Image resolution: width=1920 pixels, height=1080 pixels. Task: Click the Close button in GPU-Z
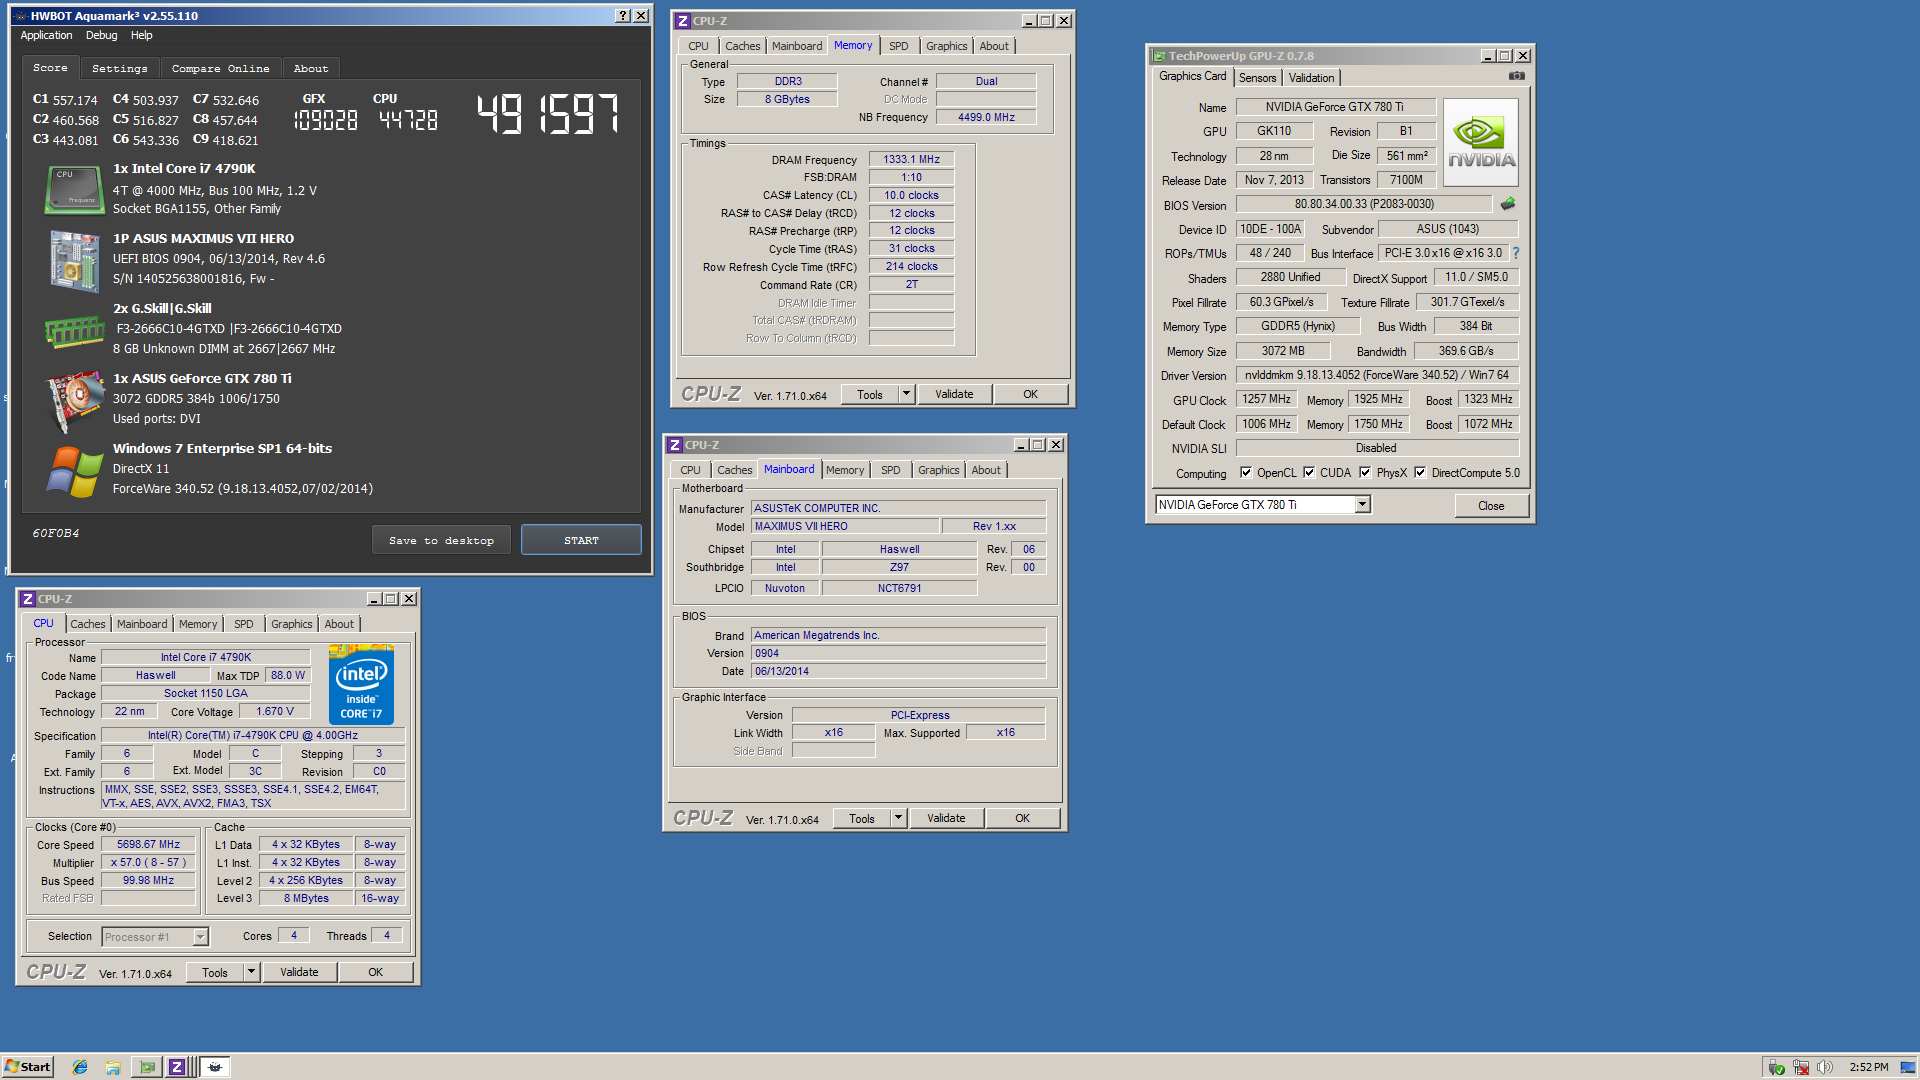(1491, 506)
